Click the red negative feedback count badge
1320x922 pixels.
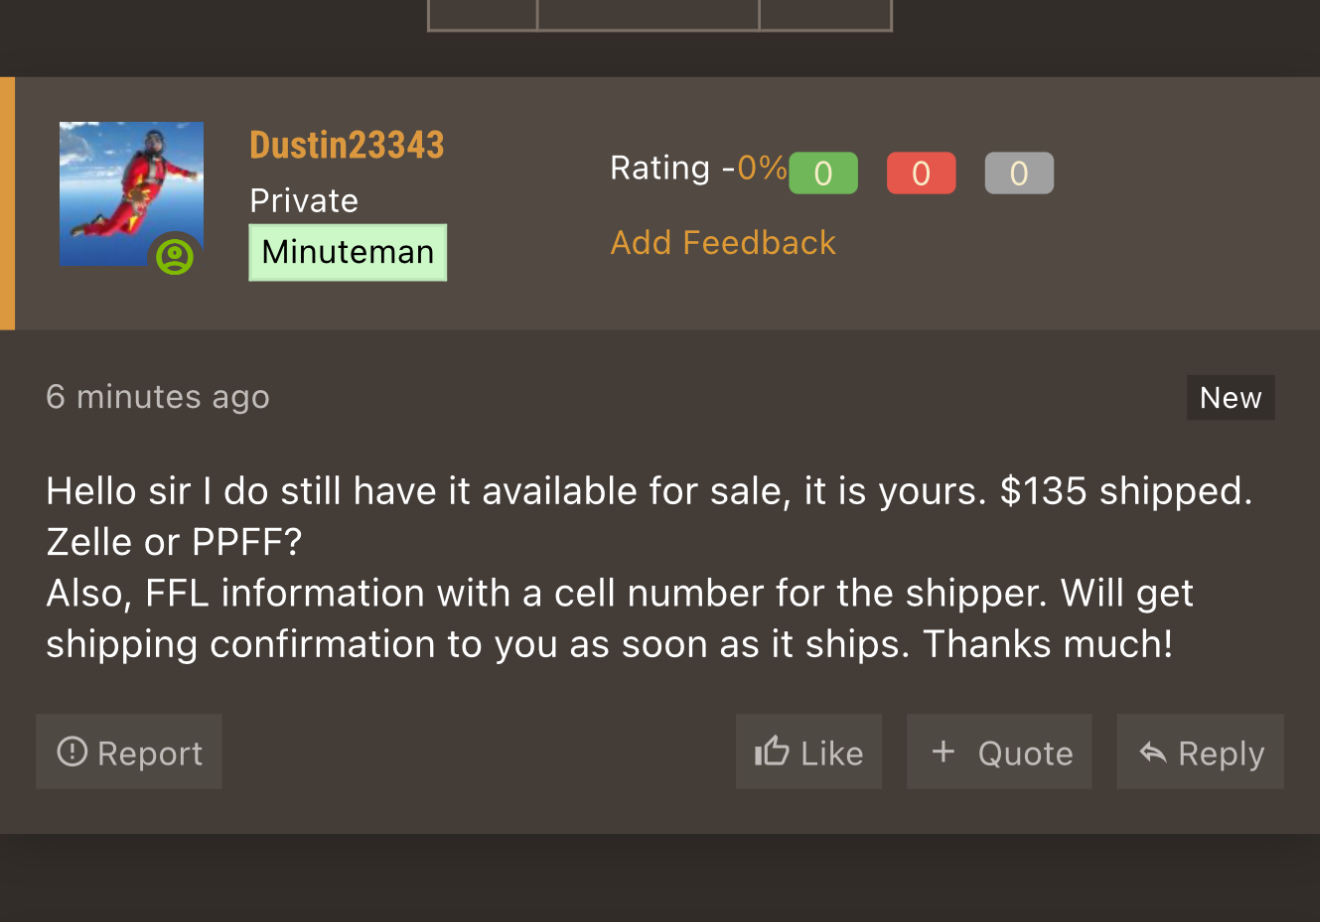[921, 173]
